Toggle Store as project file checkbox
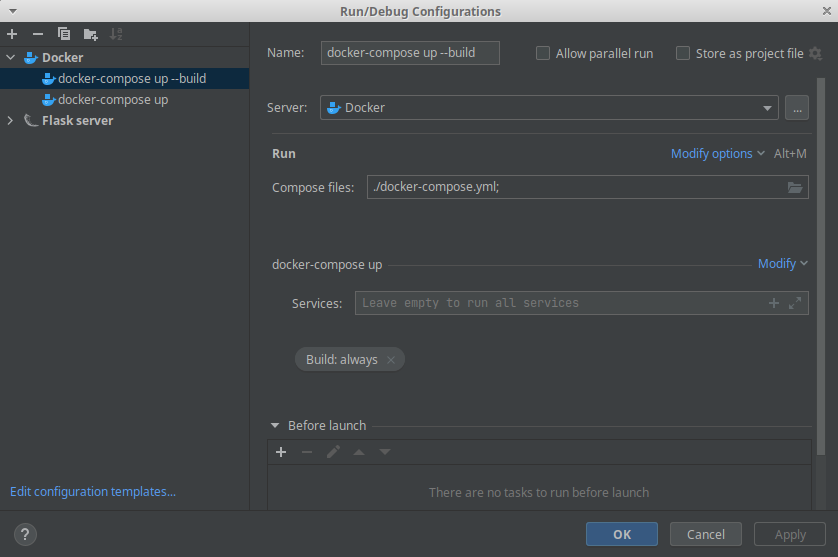The image size is (838, 557). (x=683, y=53)
